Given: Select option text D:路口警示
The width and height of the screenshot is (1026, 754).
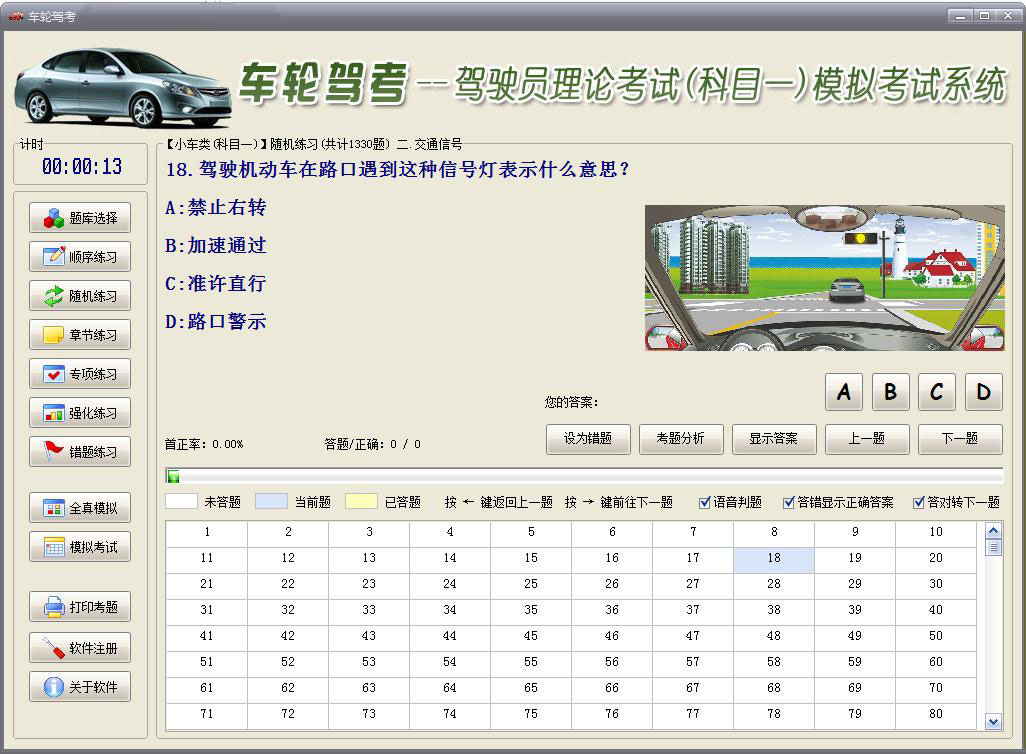Looking at the screenshot, I should (215, 321).
